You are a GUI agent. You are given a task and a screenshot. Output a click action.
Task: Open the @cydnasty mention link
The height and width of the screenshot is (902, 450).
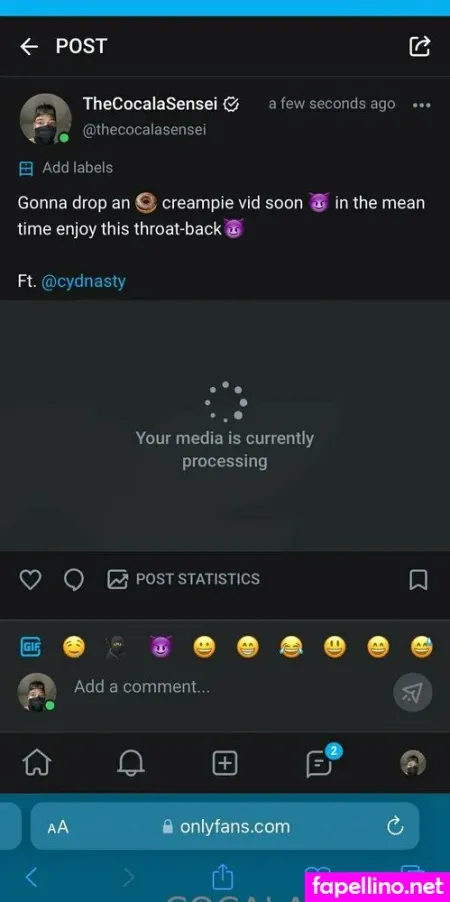83,282
